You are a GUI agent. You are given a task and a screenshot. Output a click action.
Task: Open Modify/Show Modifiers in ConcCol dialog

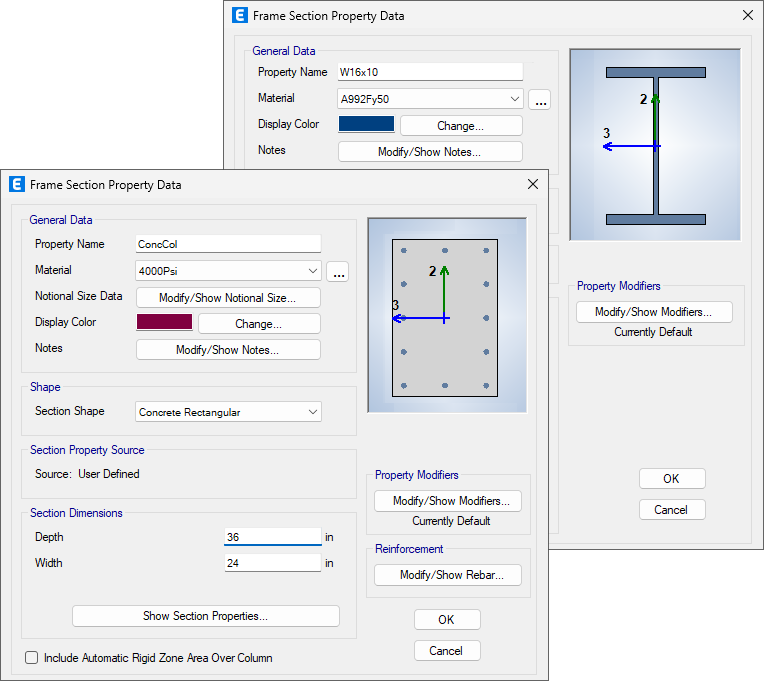point(448,501)
